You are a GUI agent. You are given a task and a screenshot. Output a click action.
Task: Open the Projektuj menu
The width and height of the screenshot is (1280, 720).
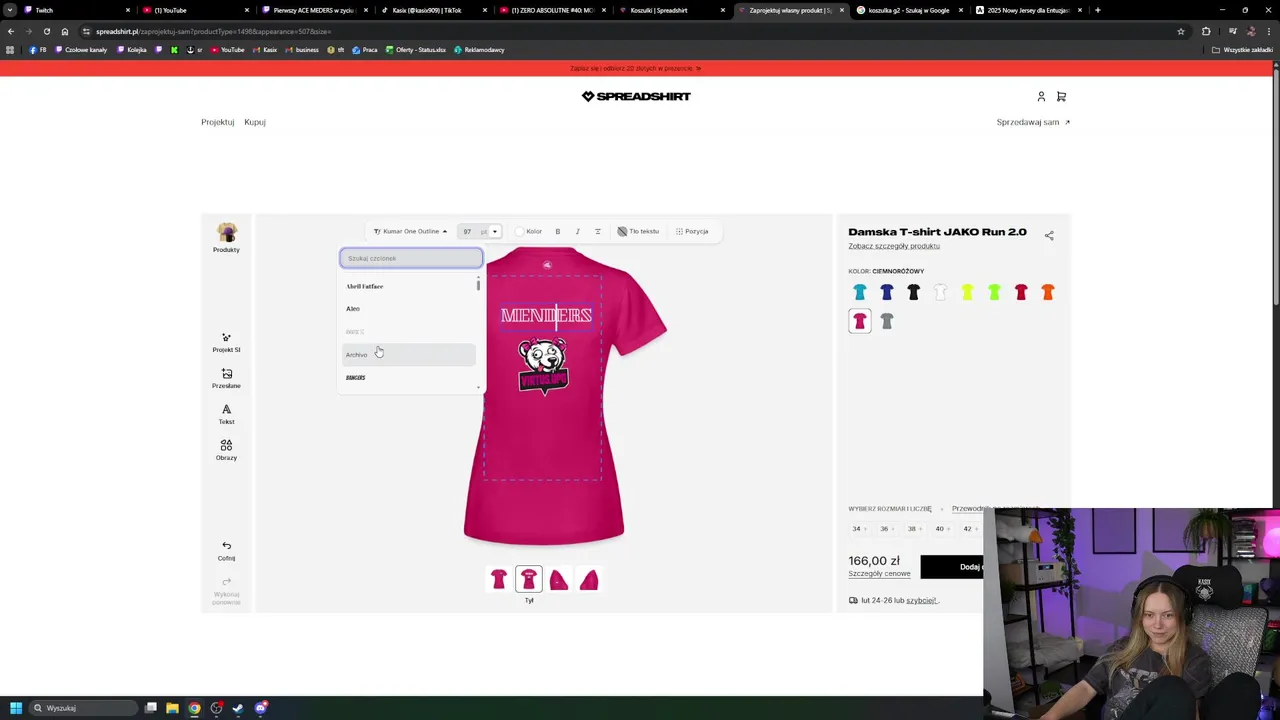point(217,122)
